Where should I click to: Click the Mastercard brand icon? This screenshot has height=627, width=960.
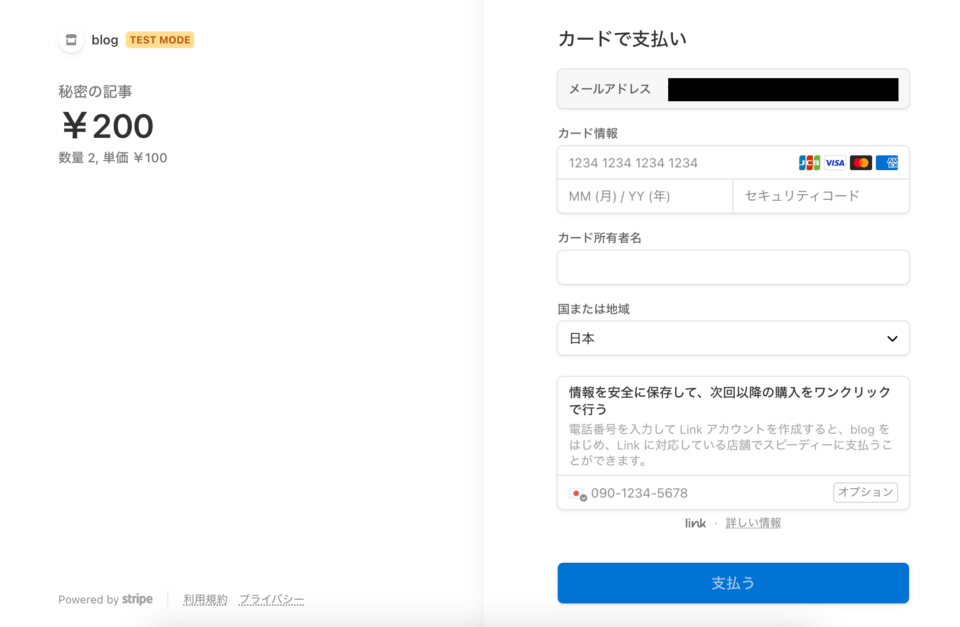click(x=861, y=163)
